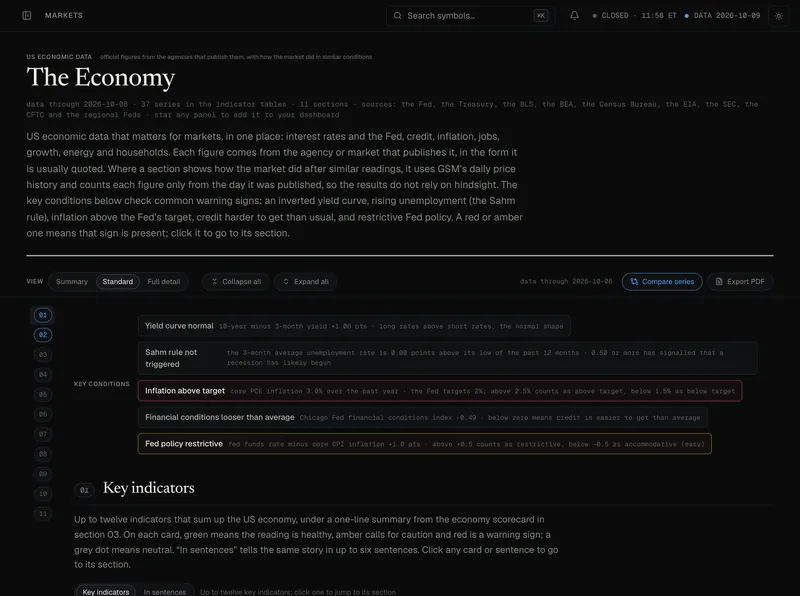800x596 pixels.
Task: Open the notifications bell
Action: tap(574, 15)
